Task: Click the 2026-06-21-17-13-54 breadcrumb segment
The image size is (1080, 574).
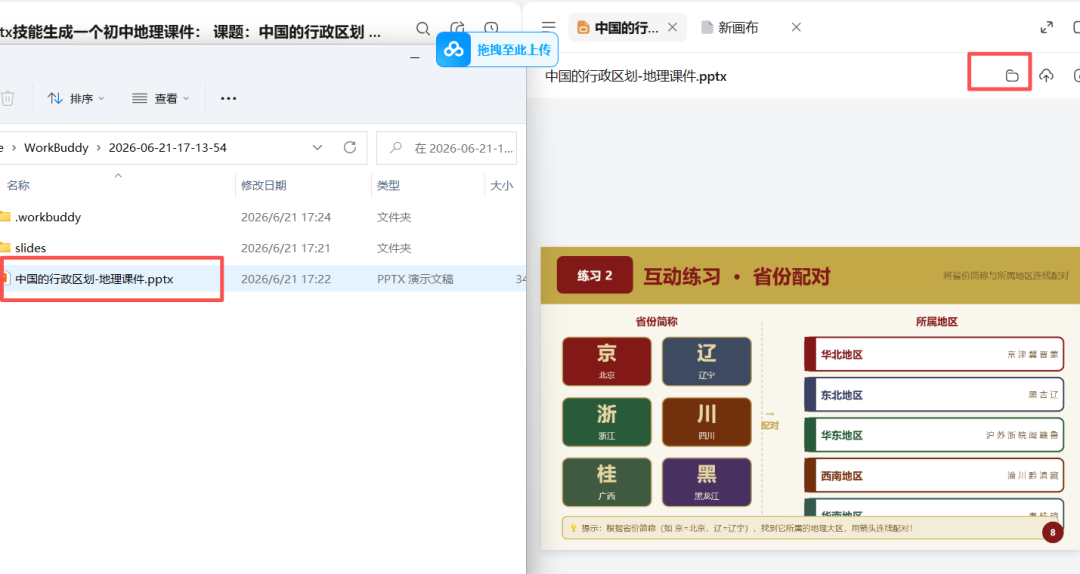Action: point(167,147)
